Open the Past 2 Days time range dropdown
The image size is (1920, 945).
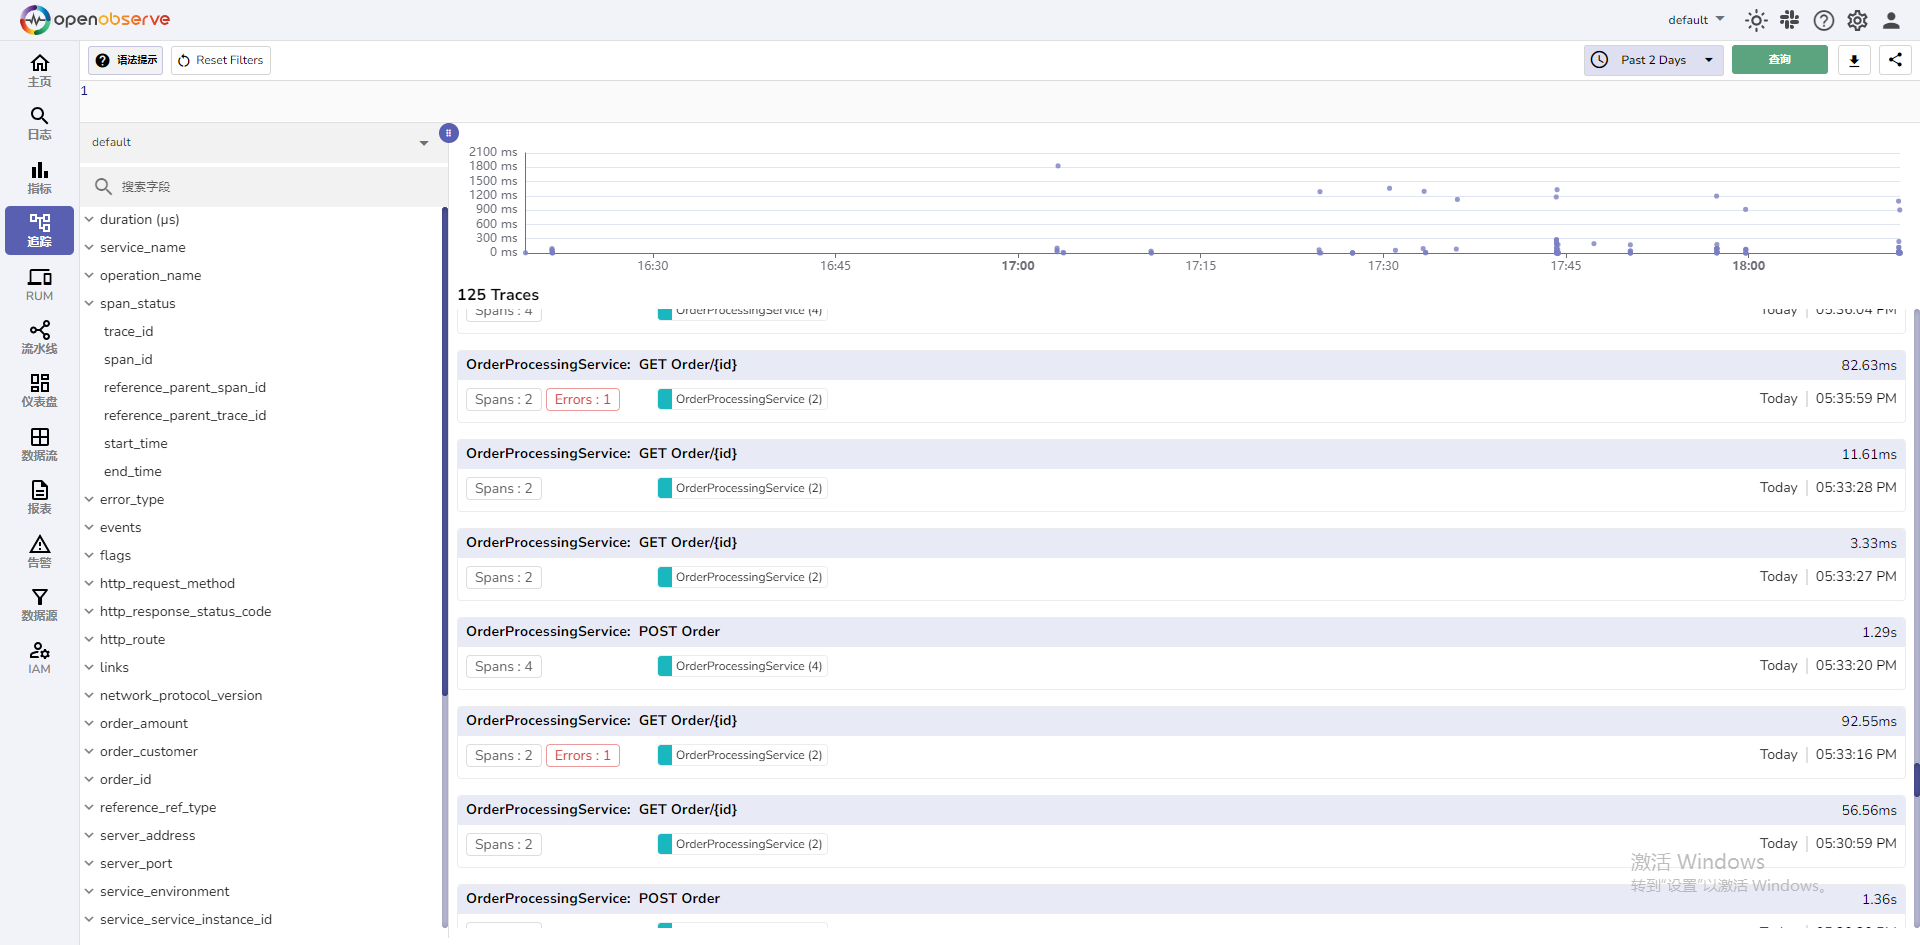pyautogui.click(x=1654, y=60)
